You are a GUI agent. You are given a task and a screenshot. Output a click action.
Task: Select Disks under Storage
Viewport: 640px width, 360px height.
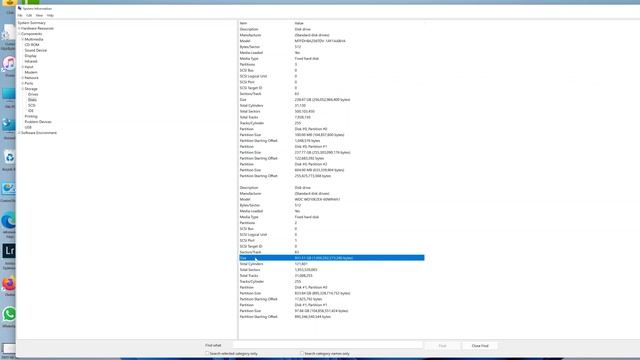coord(32,100)
